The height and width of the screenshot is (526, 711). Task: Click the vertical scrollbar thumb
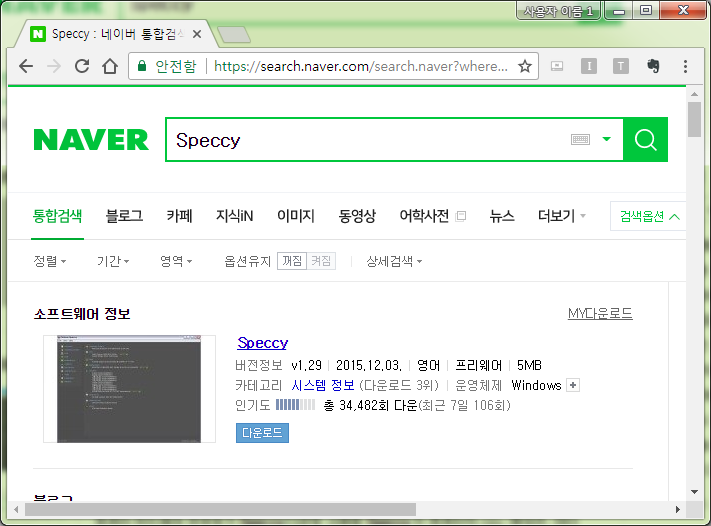coord(694,119)
